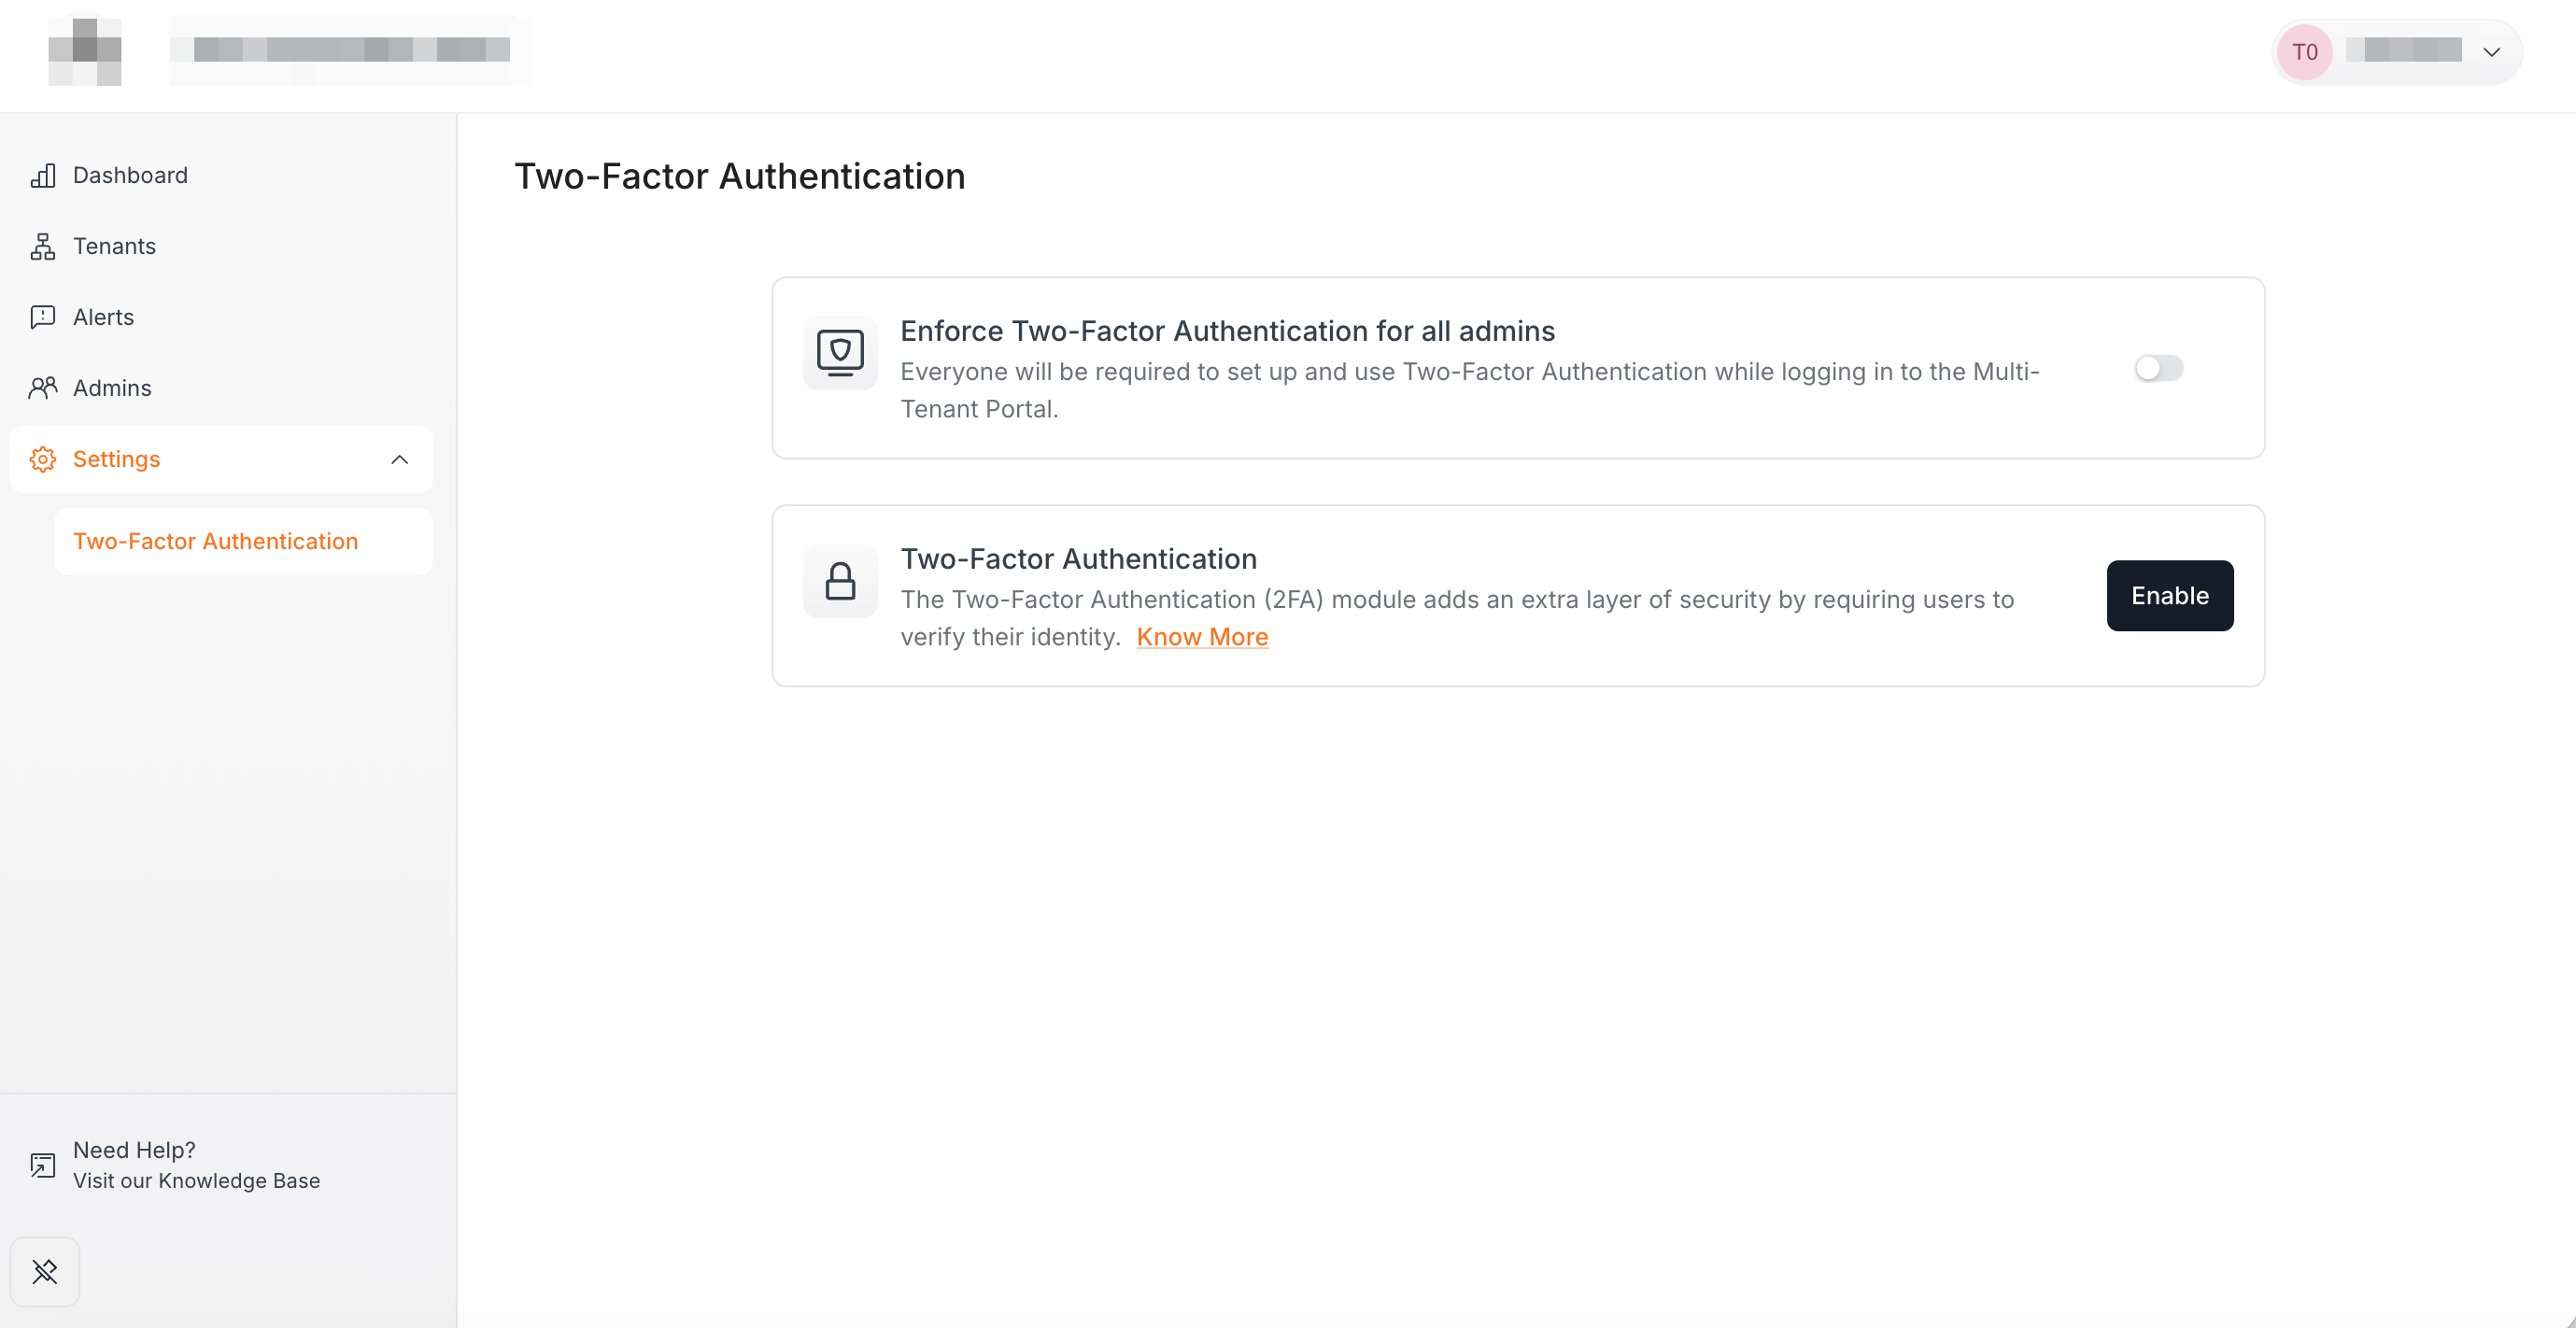Click 'Enforce Two-Factor Authentication for all admins' title
This screenshot has height=1328, width=2576.
coord(1227,331)
